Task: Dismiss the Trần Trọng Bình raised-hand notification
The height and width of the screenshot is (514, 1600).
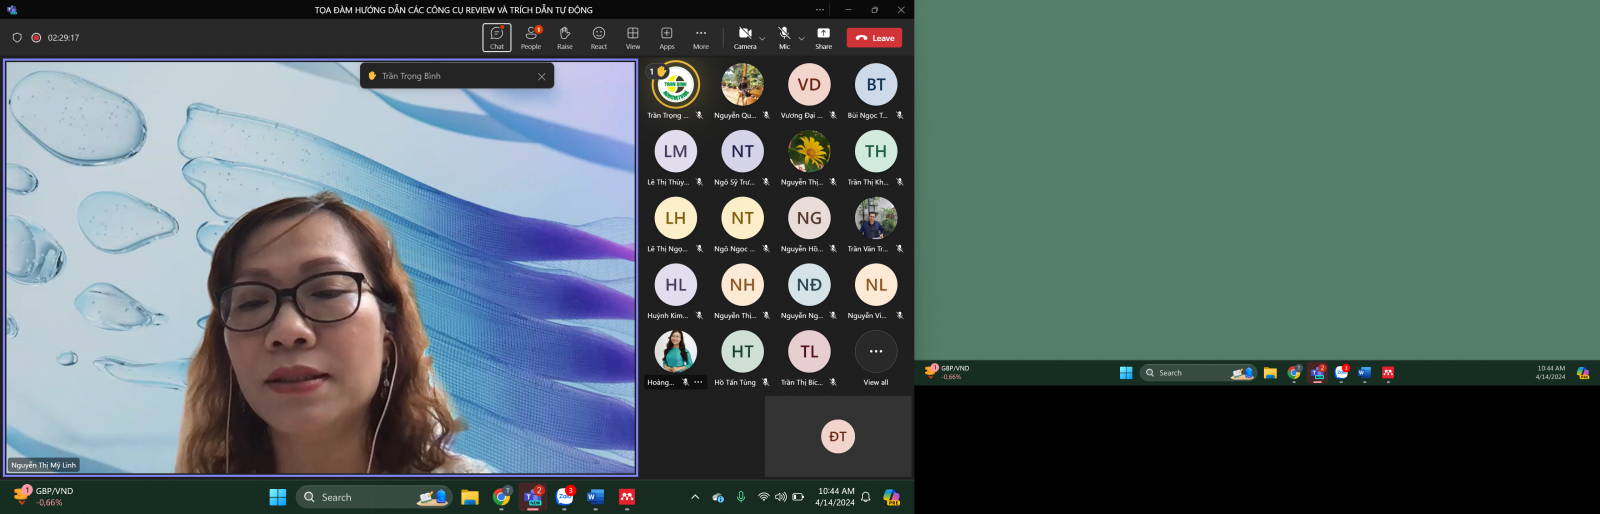Action: (x=542, y=76)
